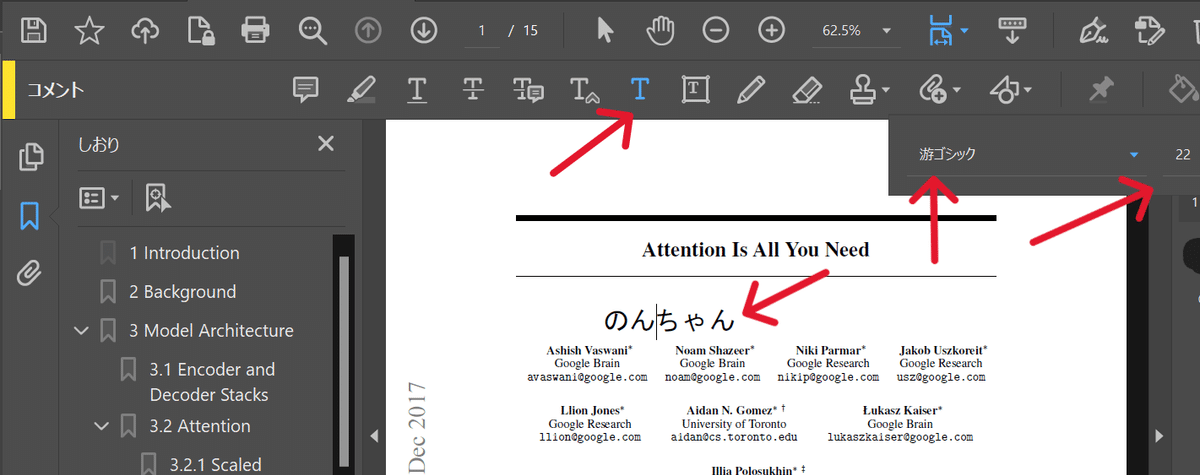Open the bookmarks panel icon
This screenshot has width=1200, height=475.
coord(30,214)
